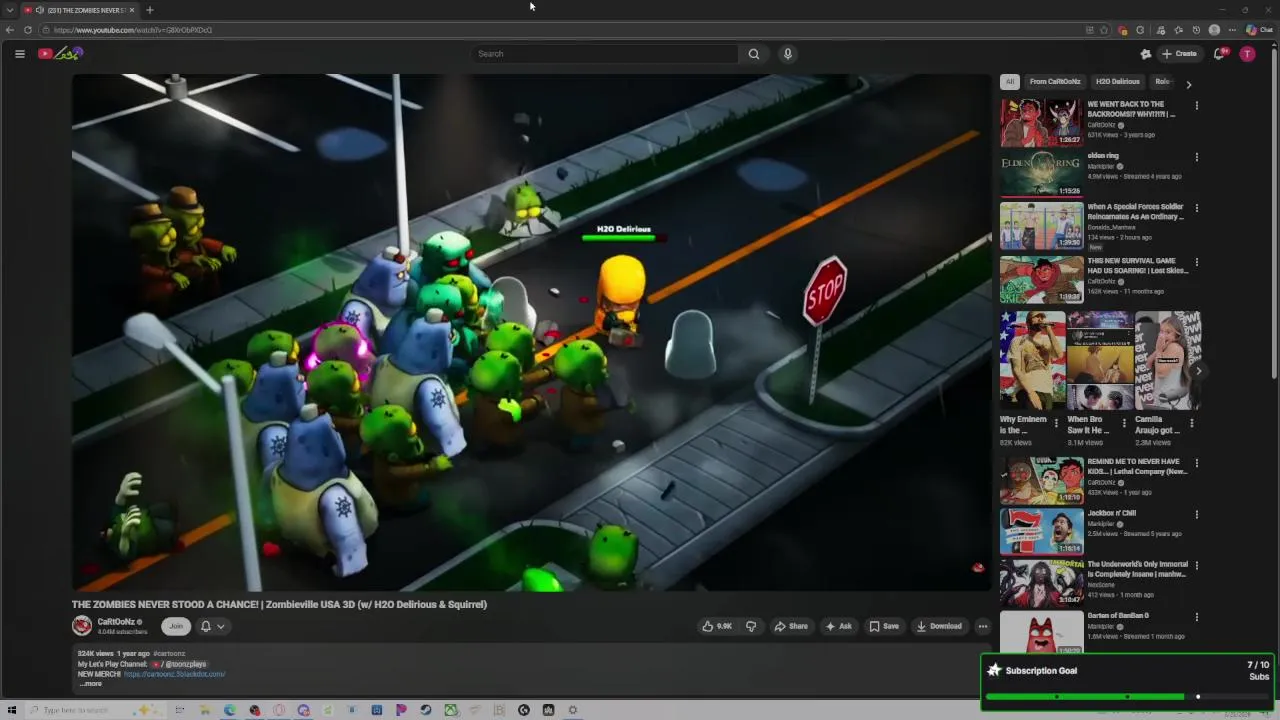This screenshot has width=1280, height=720.
Task: Open options for Jackbox n' Chill video
Action: coord(1196,515)
